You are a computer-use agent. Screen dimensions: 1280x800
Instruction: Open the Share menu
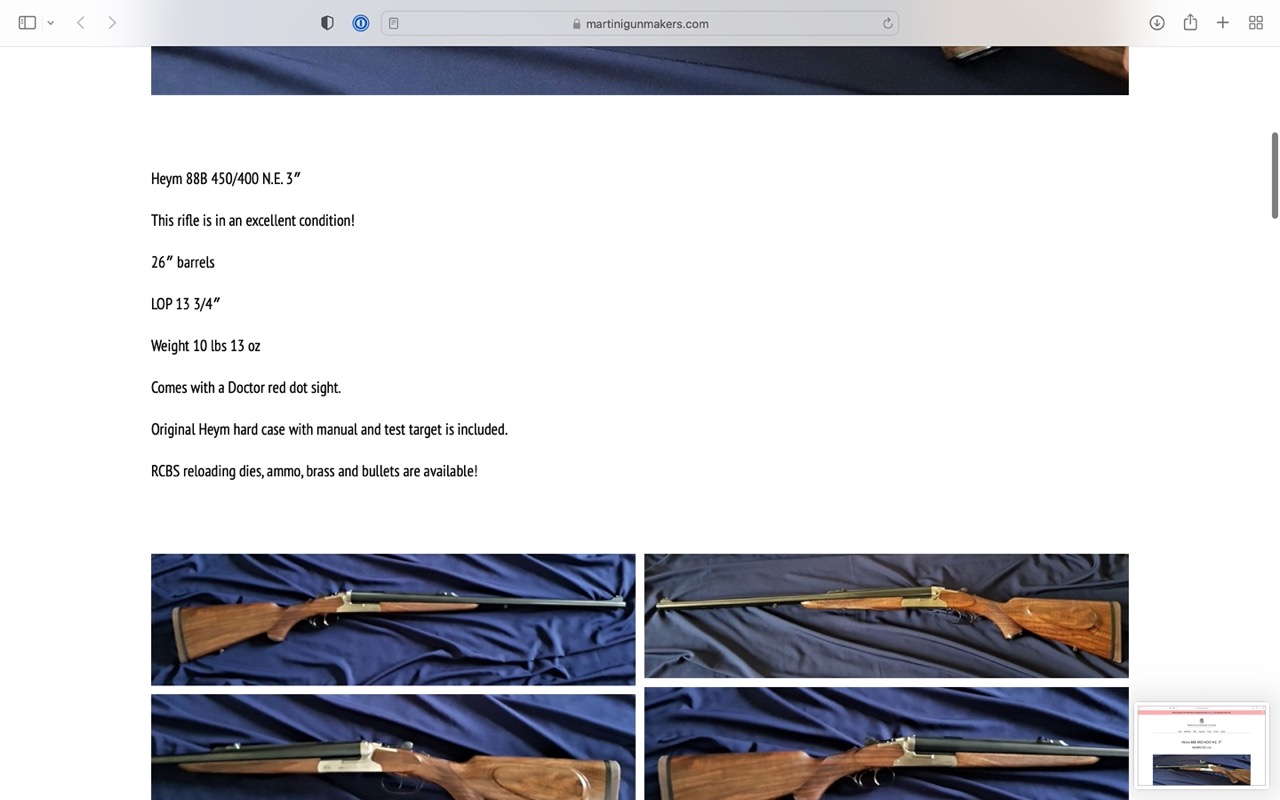pyautogui.click(x=1190, y=23)
